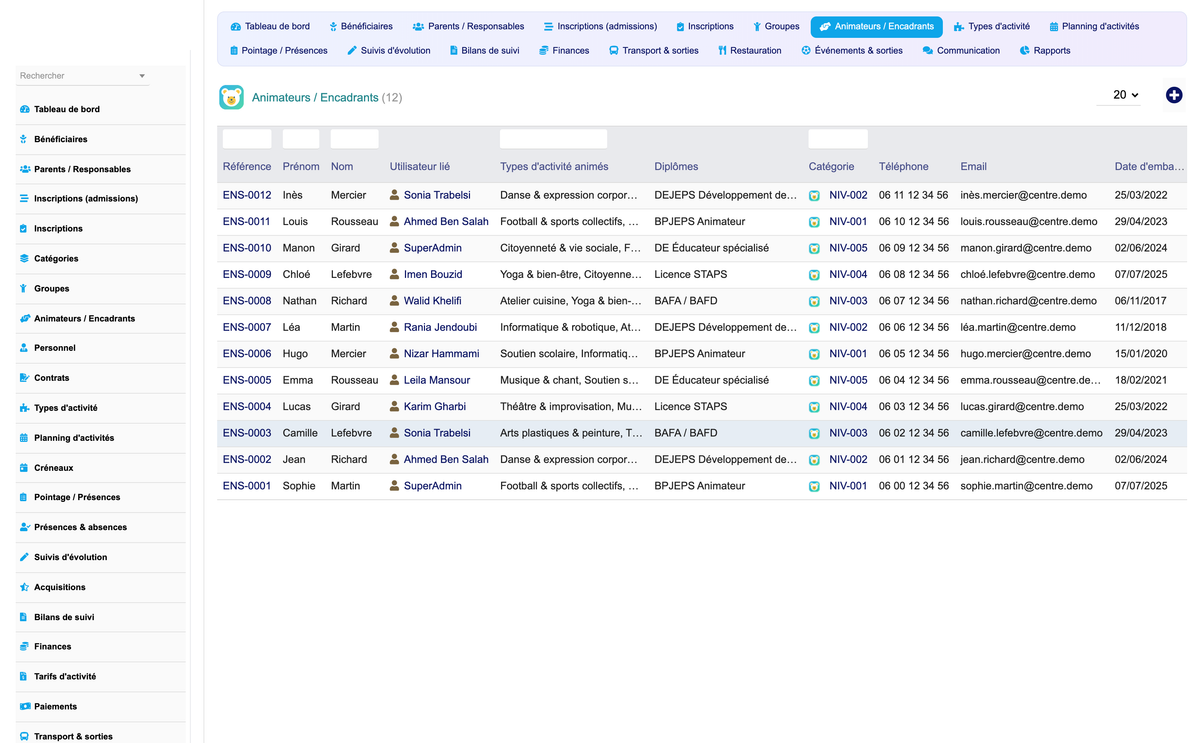The height and width of the screenshot is (743, 1200).
Task: Click the Parents / Responsables sidebar icon
Action: click(x=24, y=169)
